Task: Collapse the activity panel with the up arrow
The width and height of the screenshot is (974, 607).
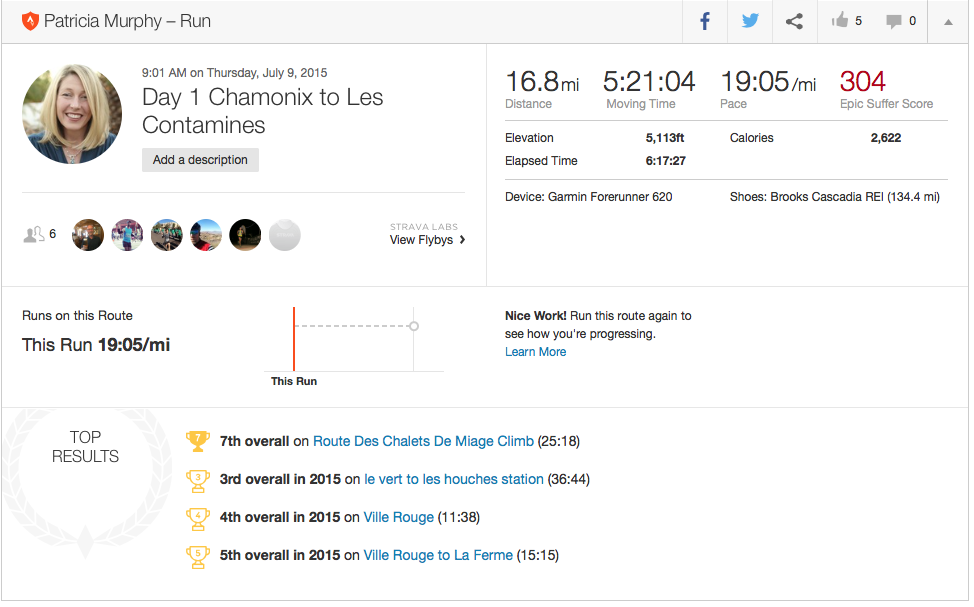Action: 948,21
